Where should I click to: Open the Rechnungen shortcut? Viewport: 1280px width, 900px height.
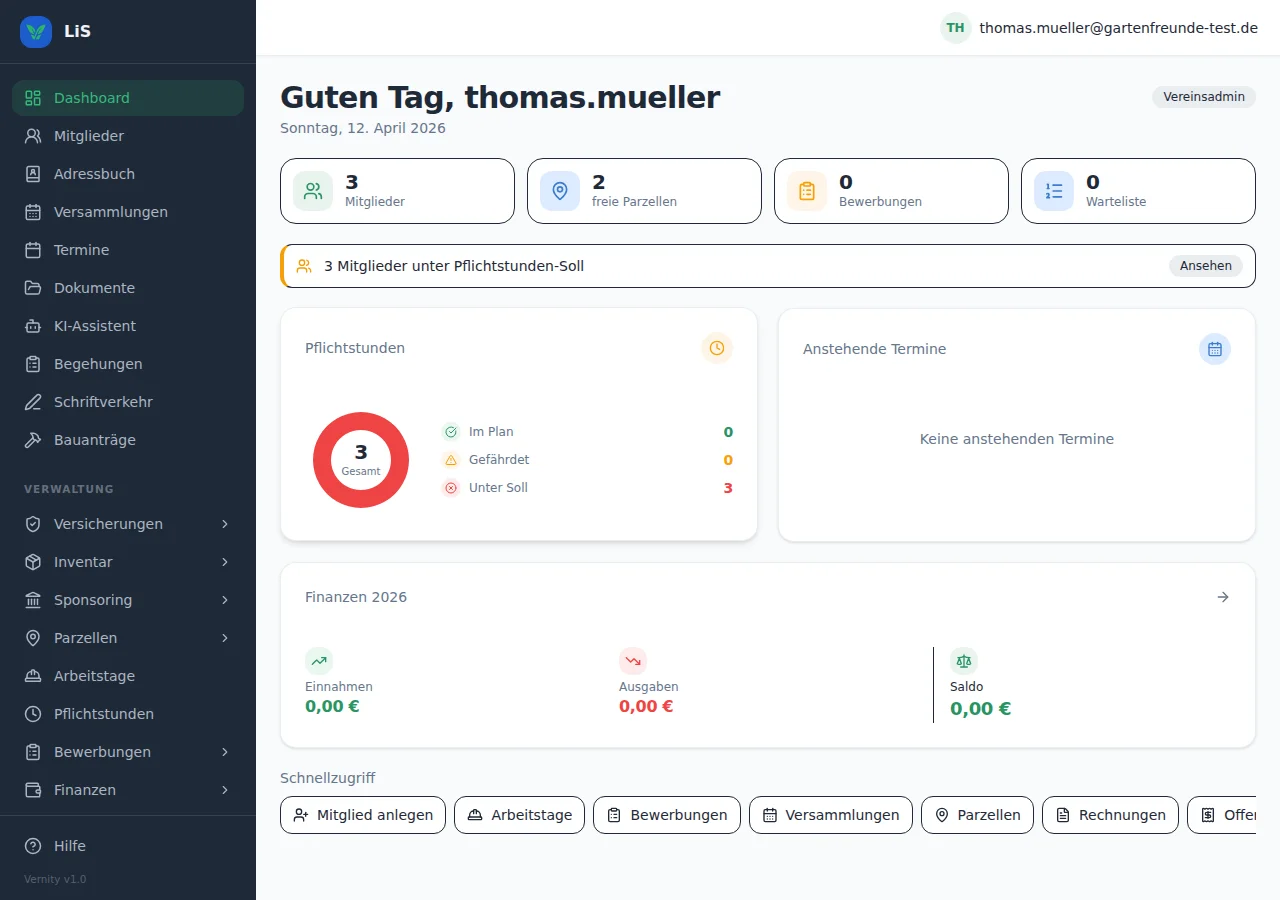tap(1110, 815)
